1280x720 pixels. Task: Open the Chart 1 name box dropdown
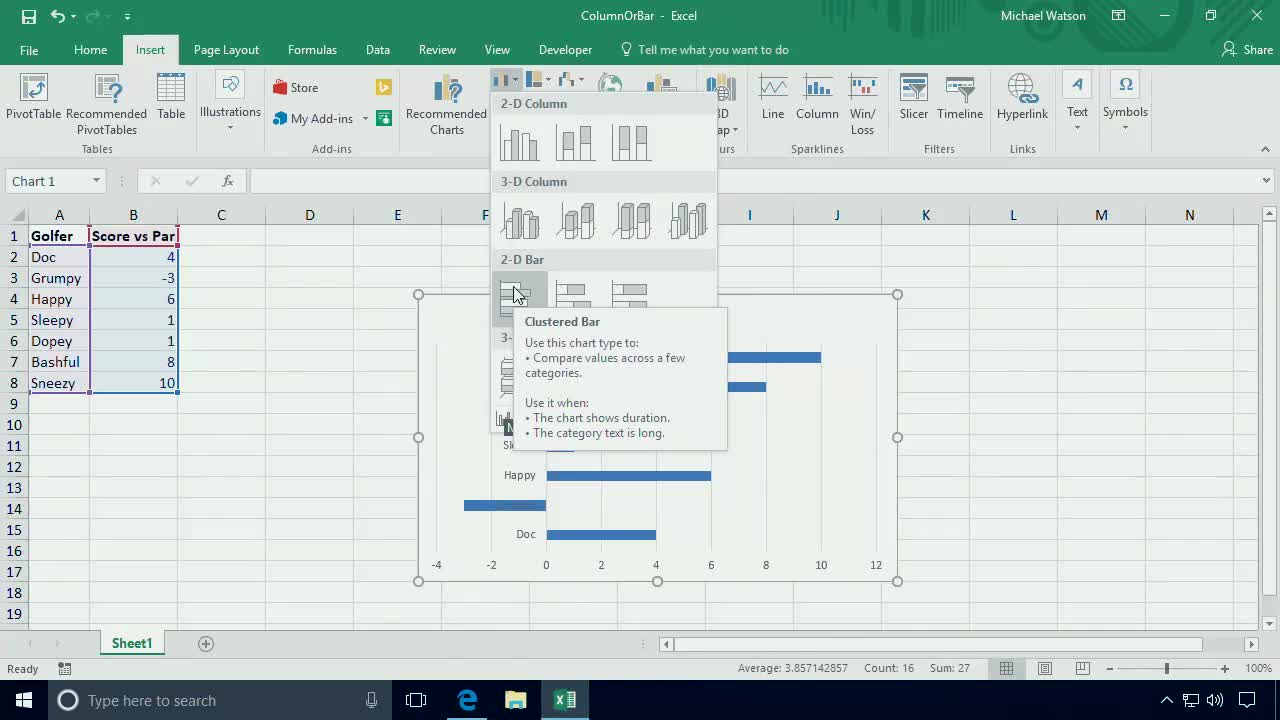point(95,180)
